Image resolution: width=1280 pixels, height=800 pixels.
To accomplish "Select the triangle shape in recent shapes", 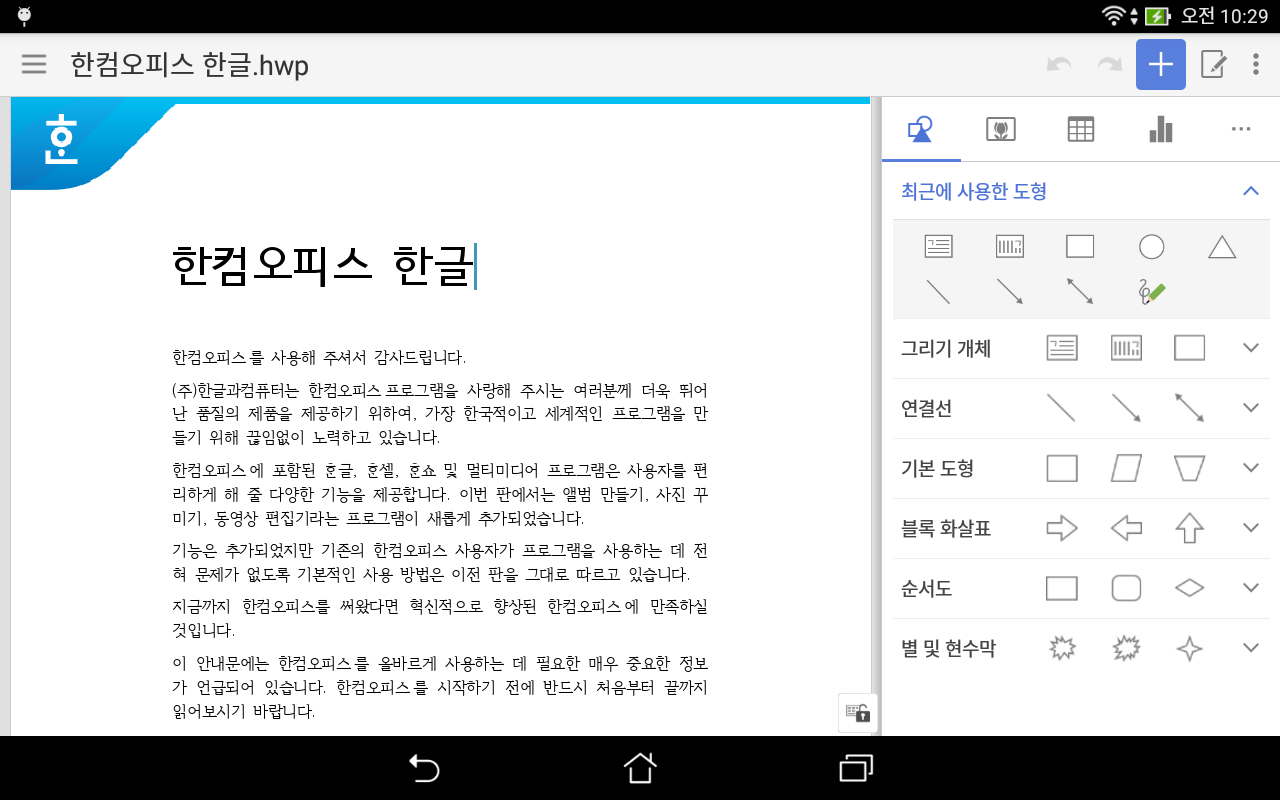I will tap(1222, 246).
